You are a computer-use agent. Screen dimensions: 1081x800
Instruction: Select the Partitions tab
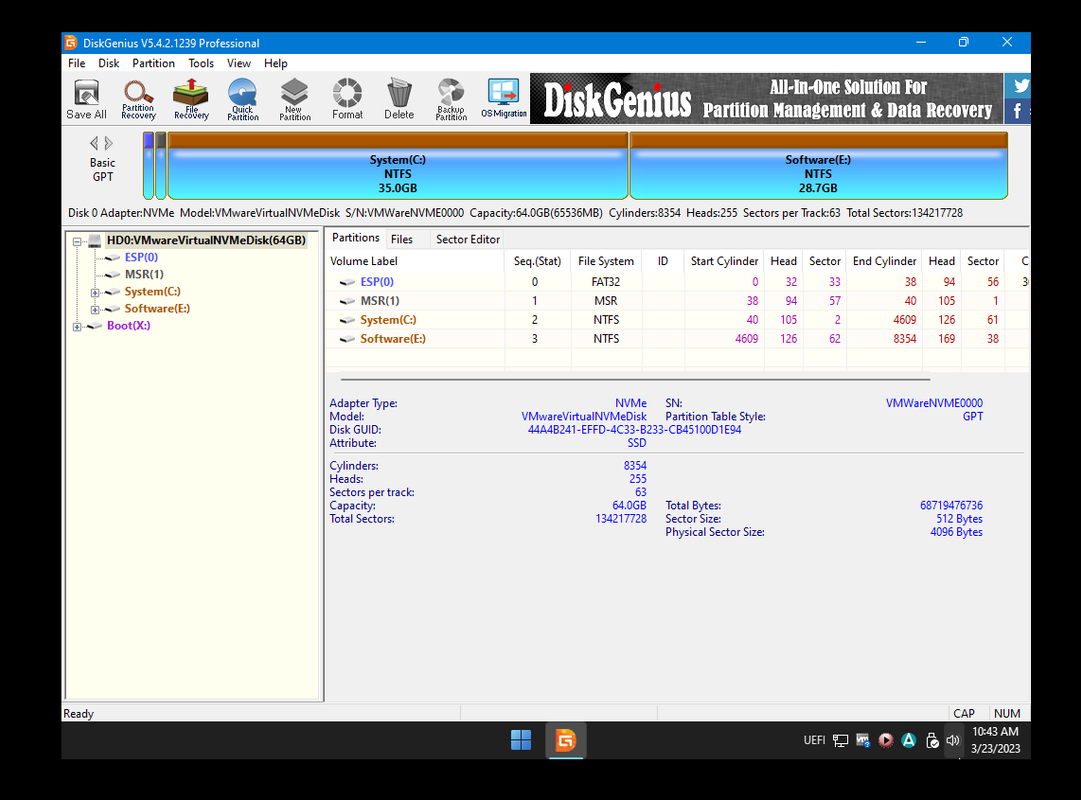356,238
